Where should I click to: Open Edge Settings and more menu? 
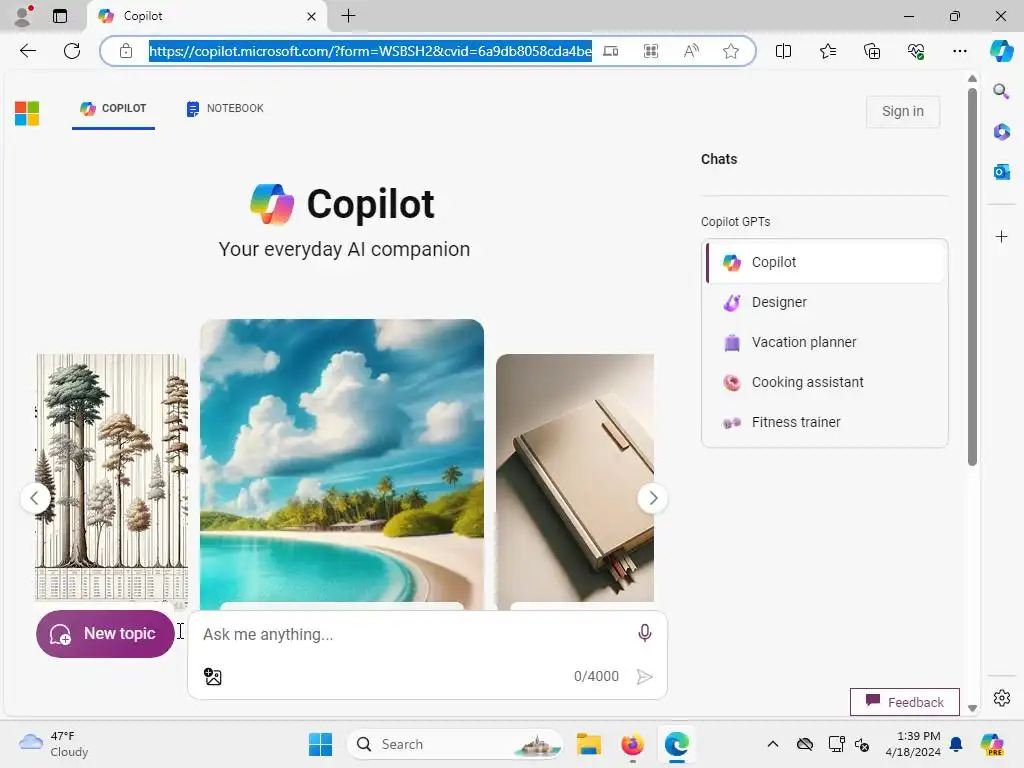click(959, 51)
